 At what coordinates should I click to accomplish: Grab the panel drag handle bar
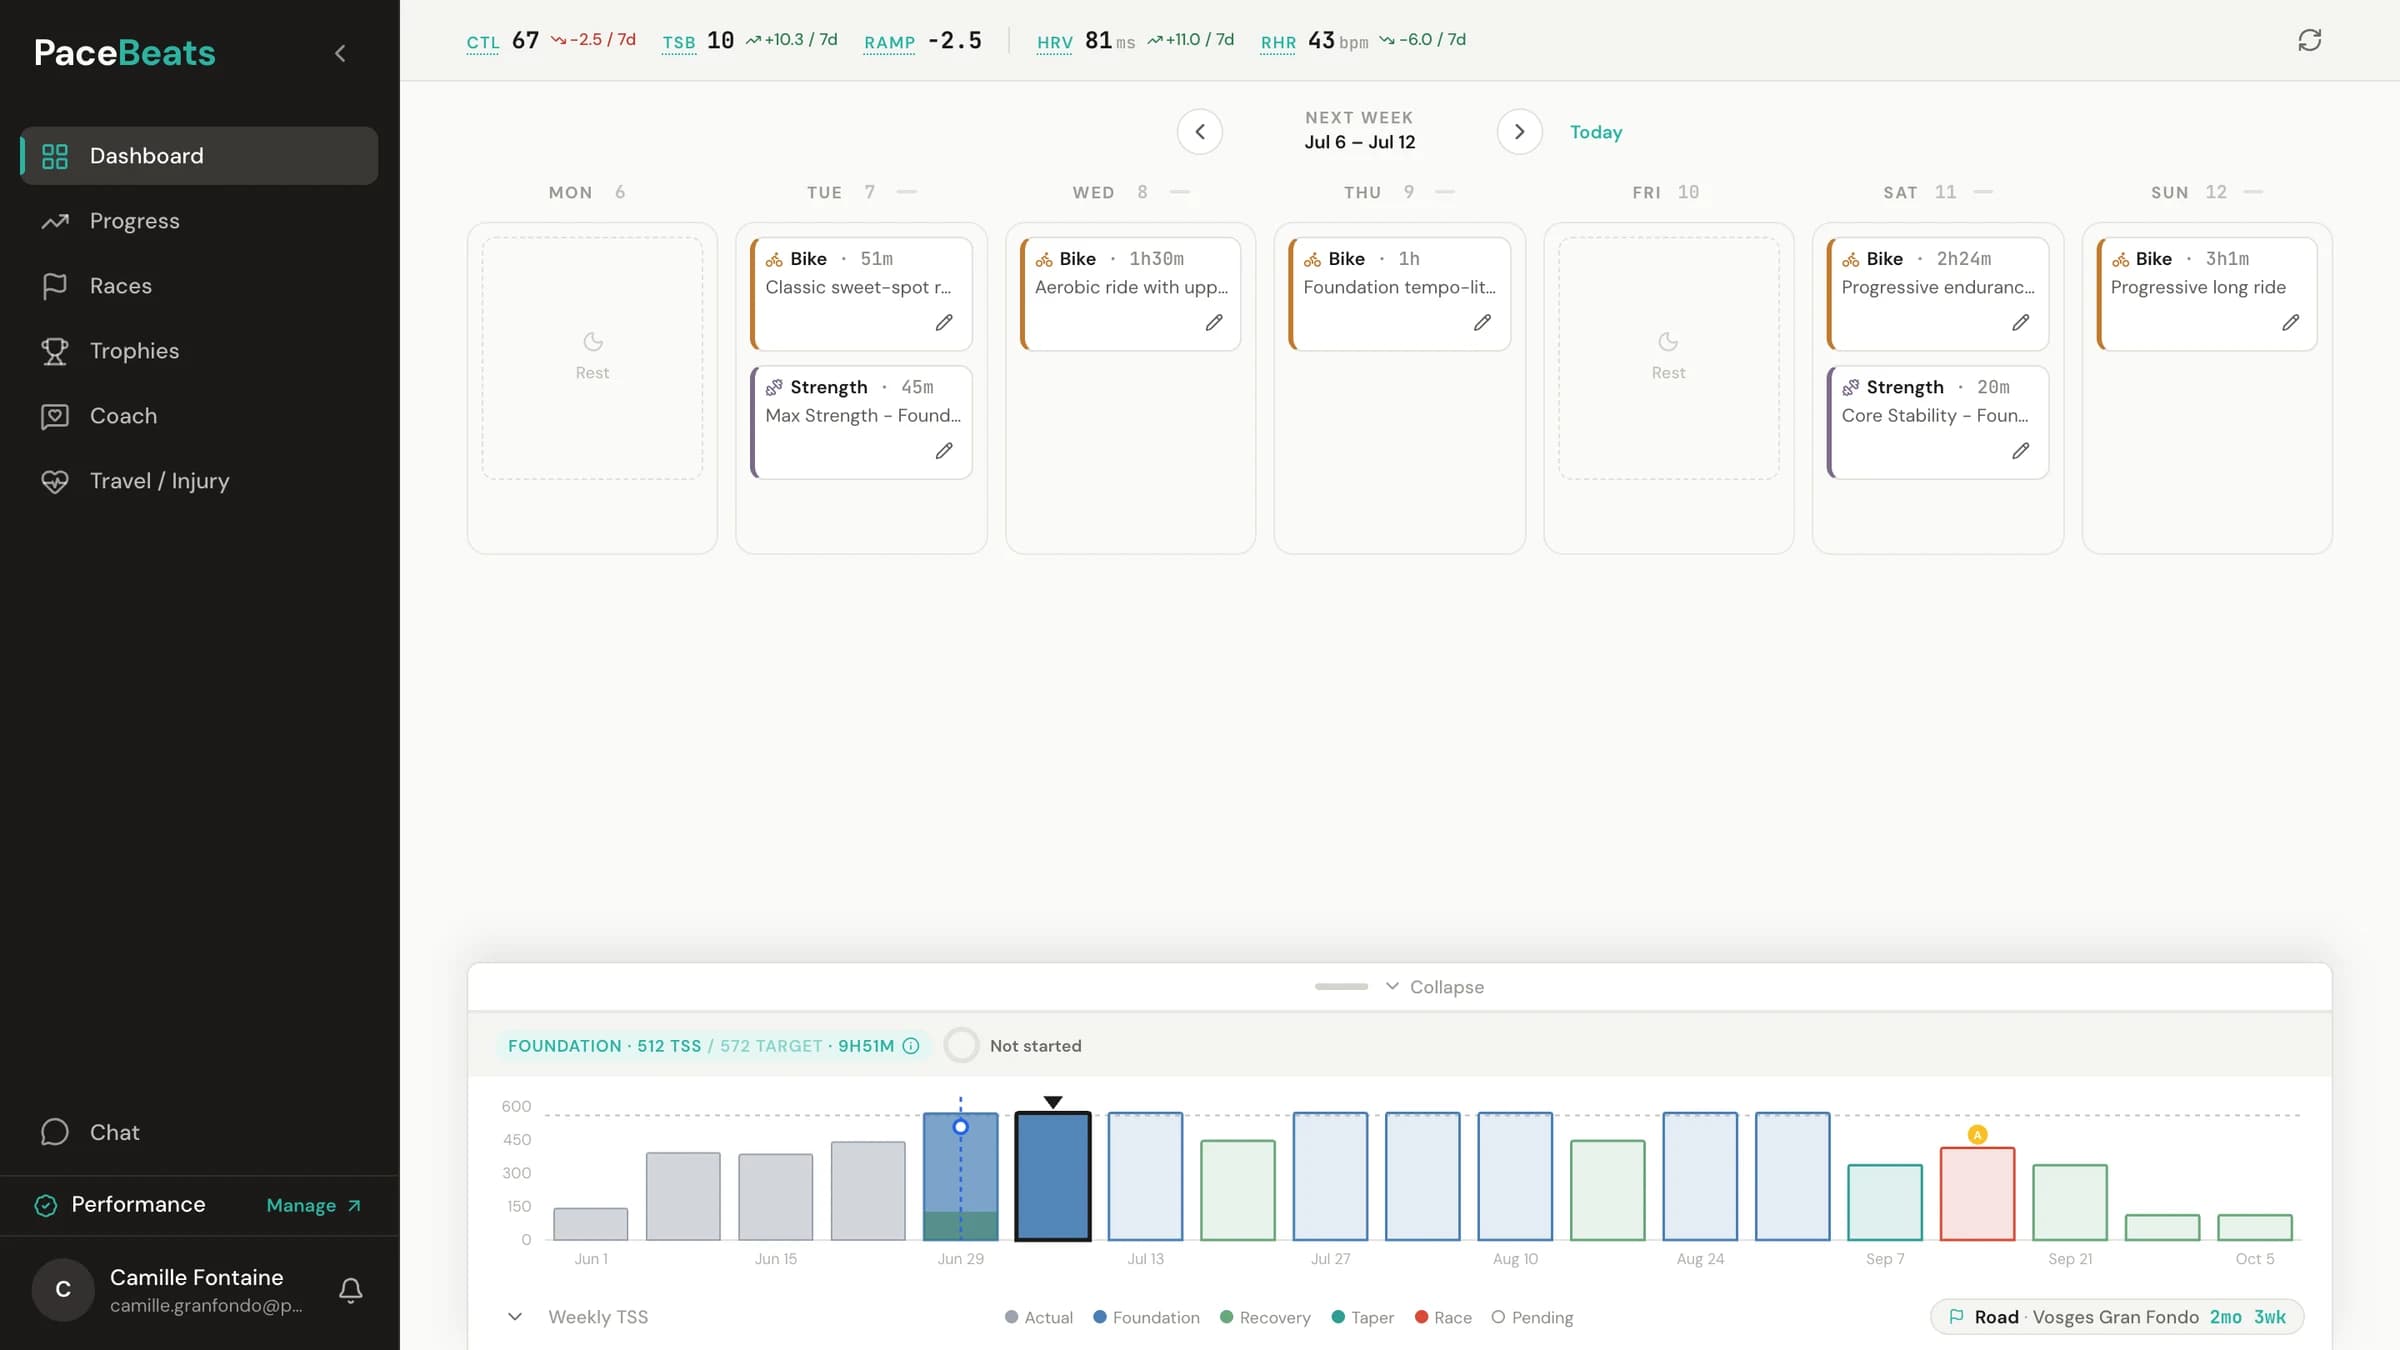(x=1341, y=987)
